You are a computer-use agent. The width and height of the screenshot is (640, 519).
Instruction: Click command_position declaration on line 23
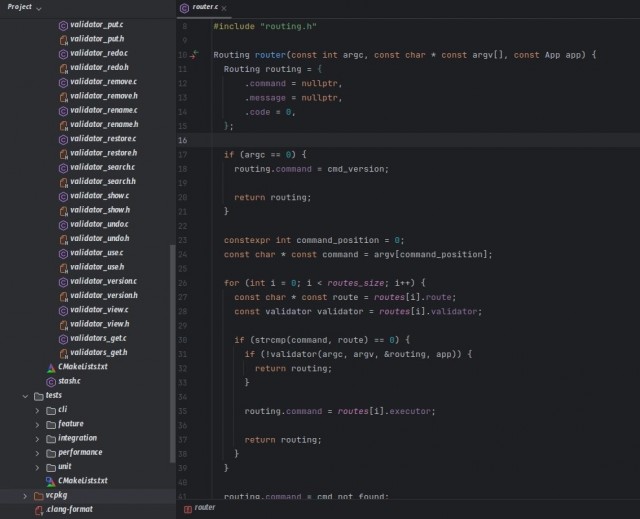click(x=338, y=240)
